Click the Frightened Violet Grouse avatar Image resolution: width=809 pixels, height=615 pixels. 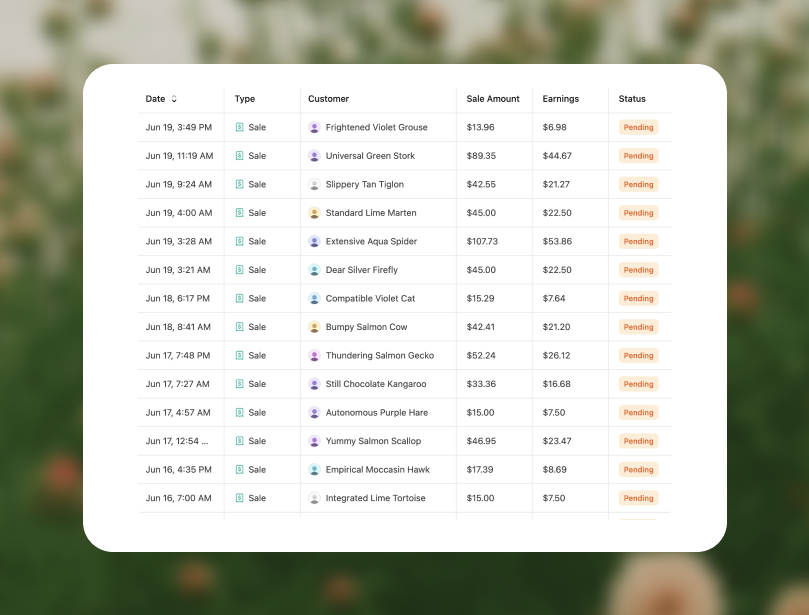click(x=314, y=127)
